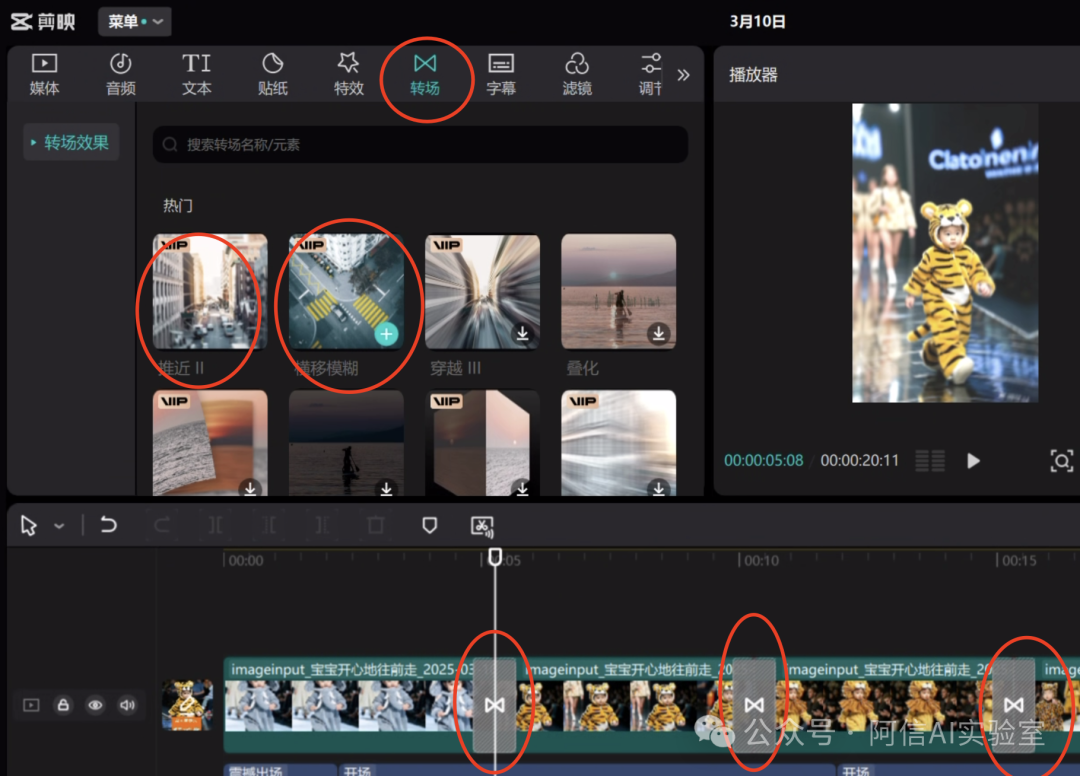Image resolution: width=1080 pixels, height=776 pixels.
Task: Select the 震撼出场 audio clip
Action: (x=280, y=770)
